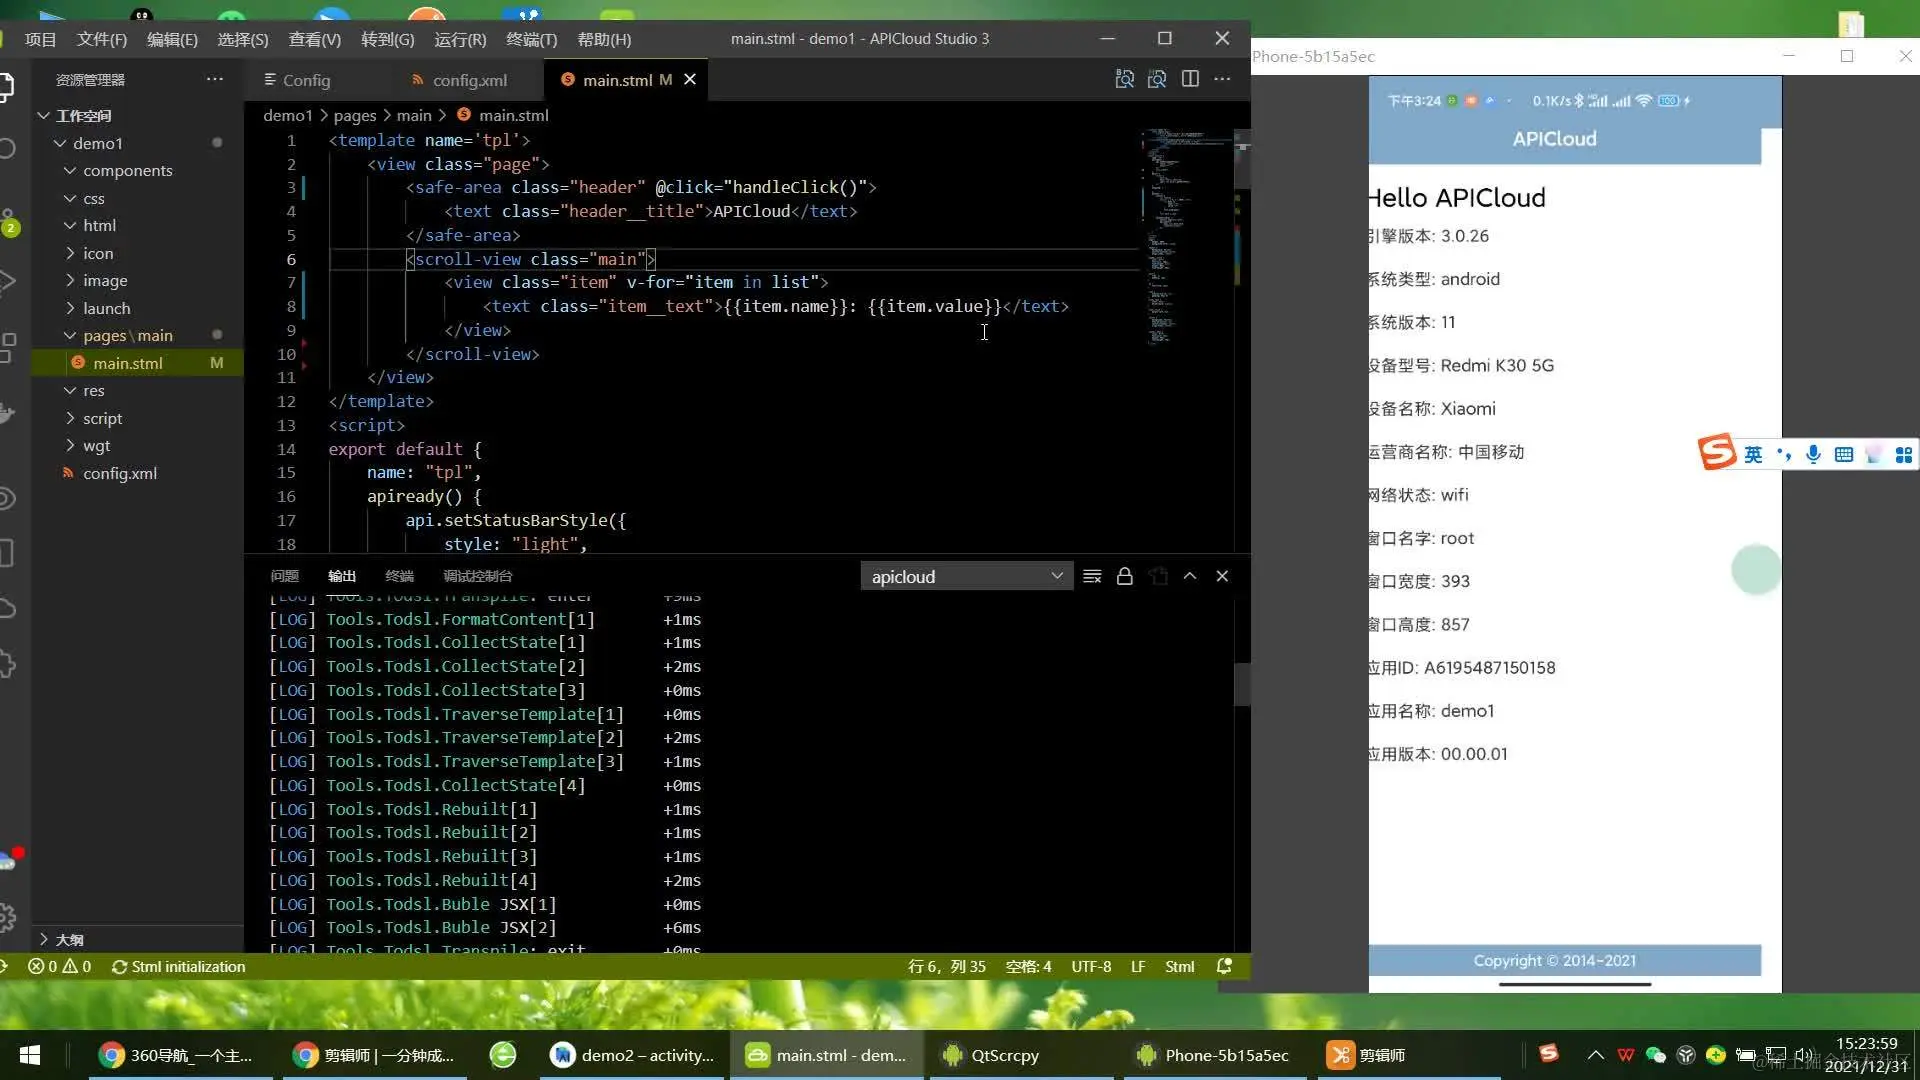Click the pages breadcrumb in editor path

(354, 115)
